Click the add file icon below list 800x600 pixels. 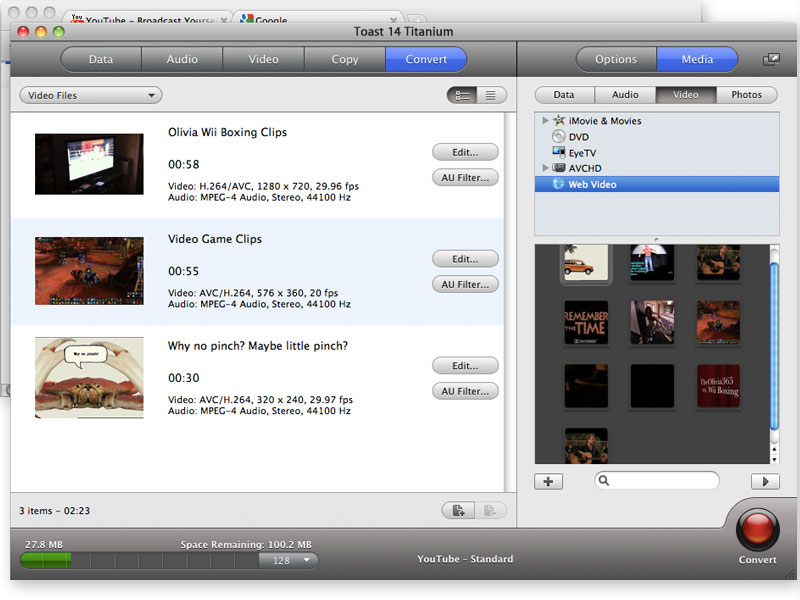458,511
